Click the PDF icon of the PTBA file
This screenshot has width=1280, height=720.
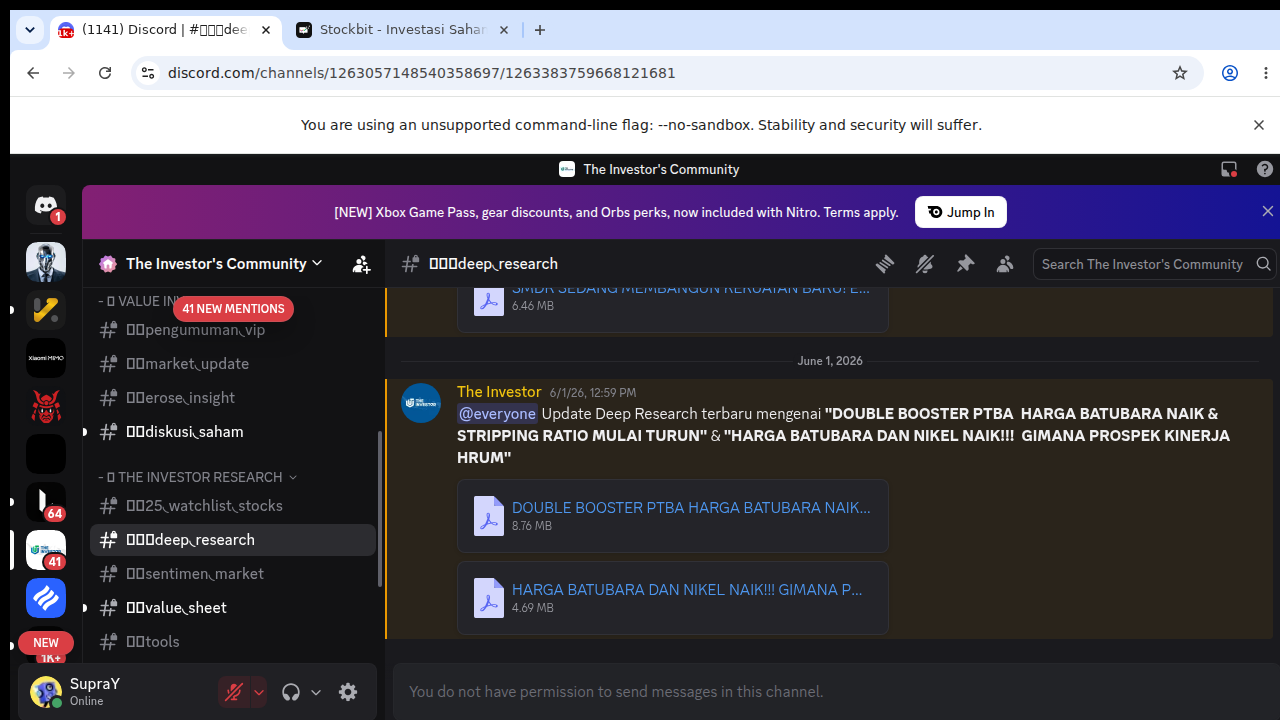pos(489,517)
